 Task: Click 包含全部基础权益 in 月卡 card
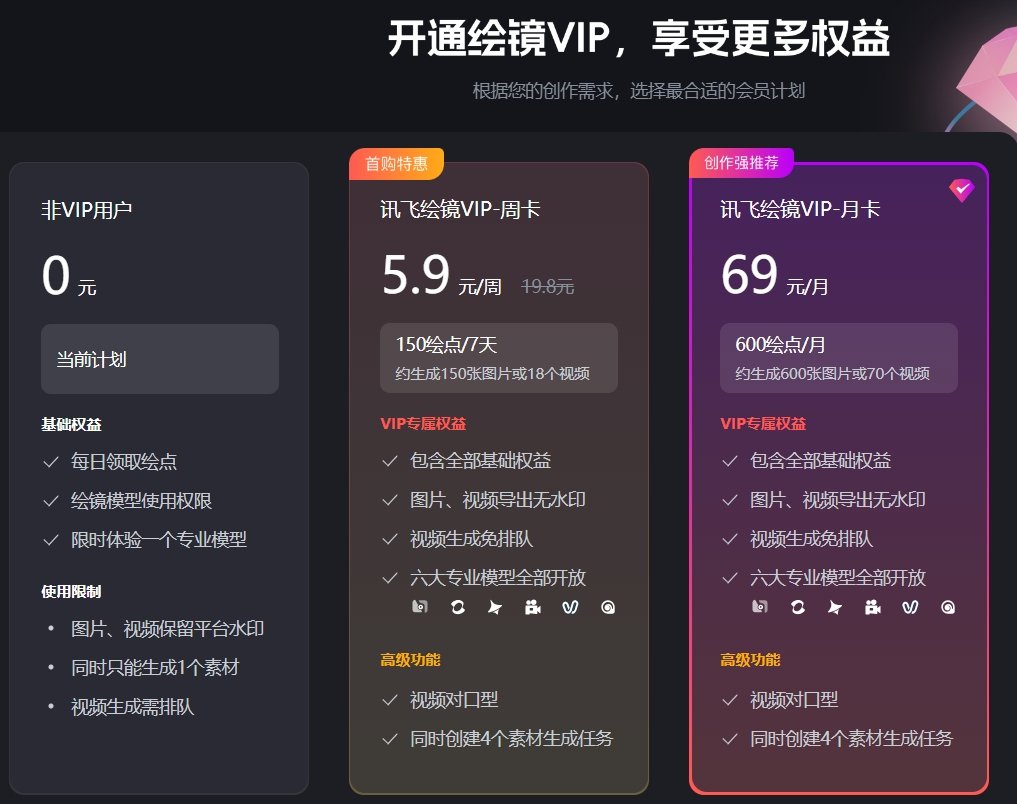(x=820, y=460)
